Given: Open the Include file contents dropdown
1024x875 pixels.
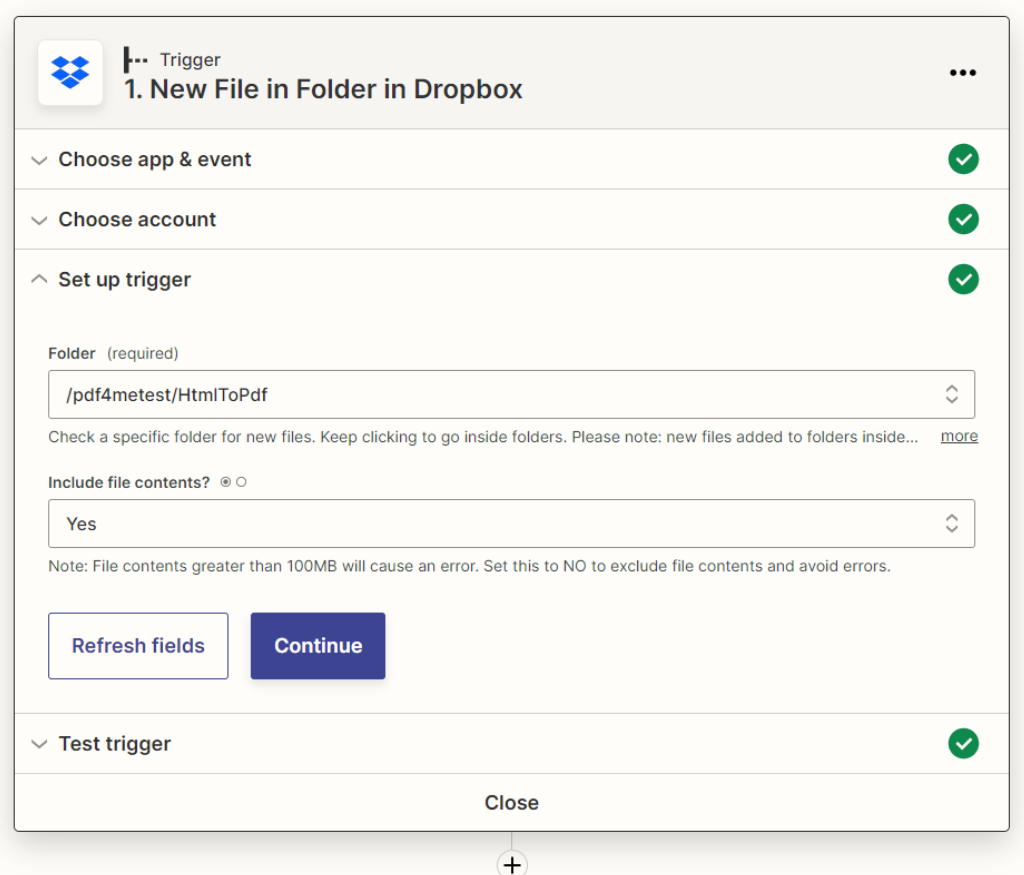Looking at the screenshot, I should [x=511, y=524].
